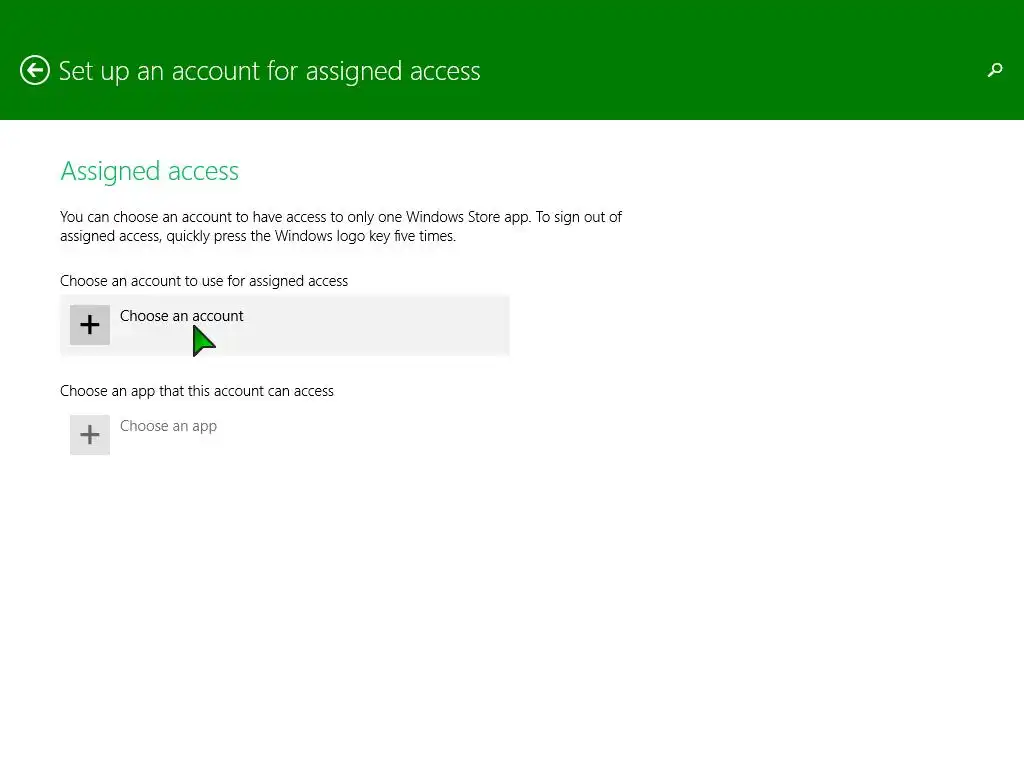Click the 'Choose an account to use for assigned access' label
This screenshot has width=1024, height=768.
point(204,281)
